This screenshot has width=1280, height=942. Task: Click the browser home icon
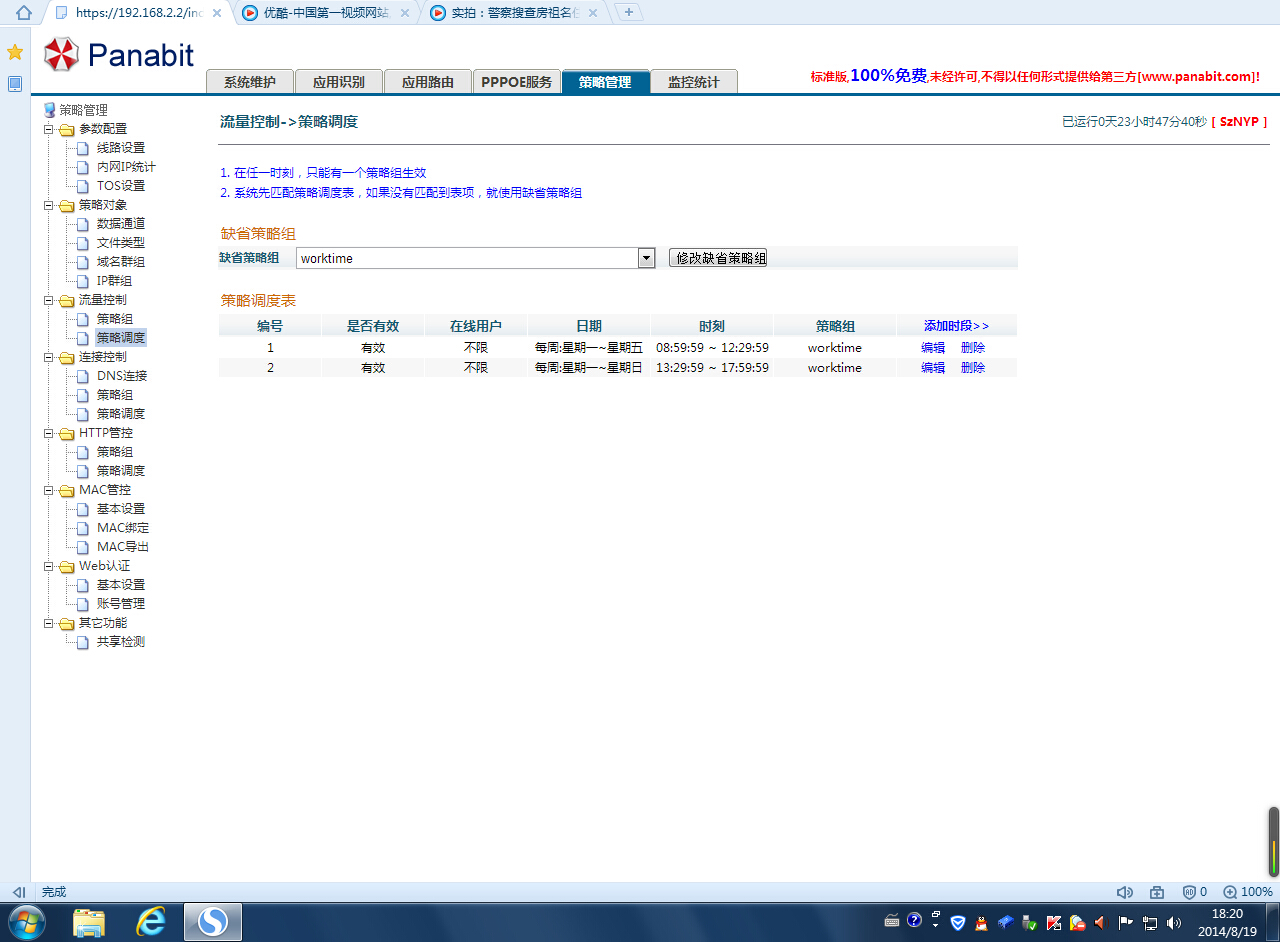(x=23, y=13)
